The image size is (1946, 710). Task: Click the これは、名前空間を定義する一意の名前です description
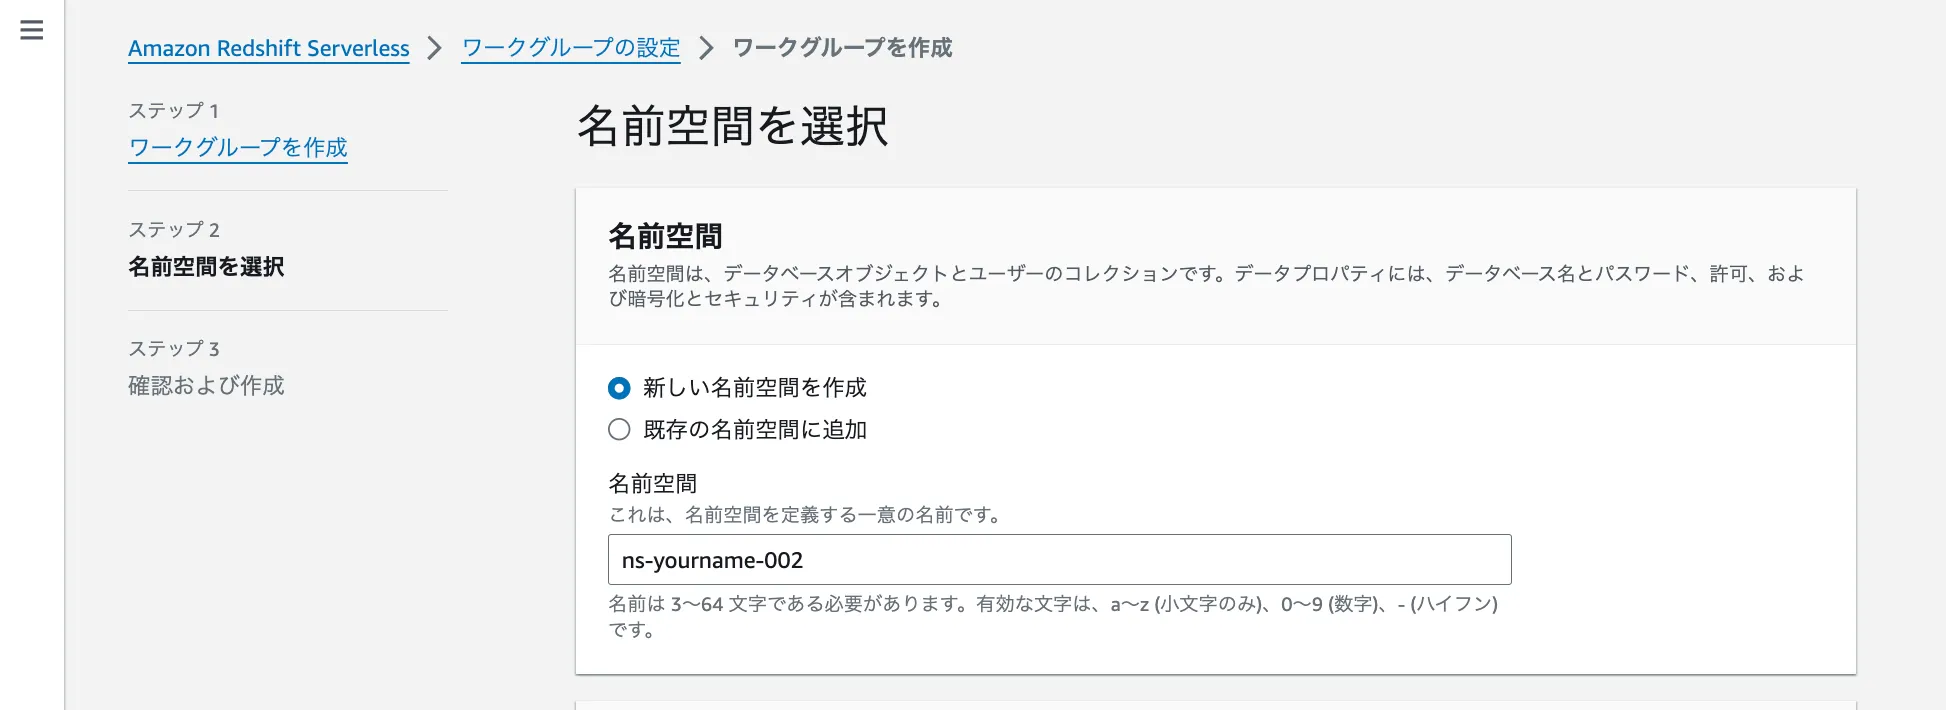(x=804, y=515)
